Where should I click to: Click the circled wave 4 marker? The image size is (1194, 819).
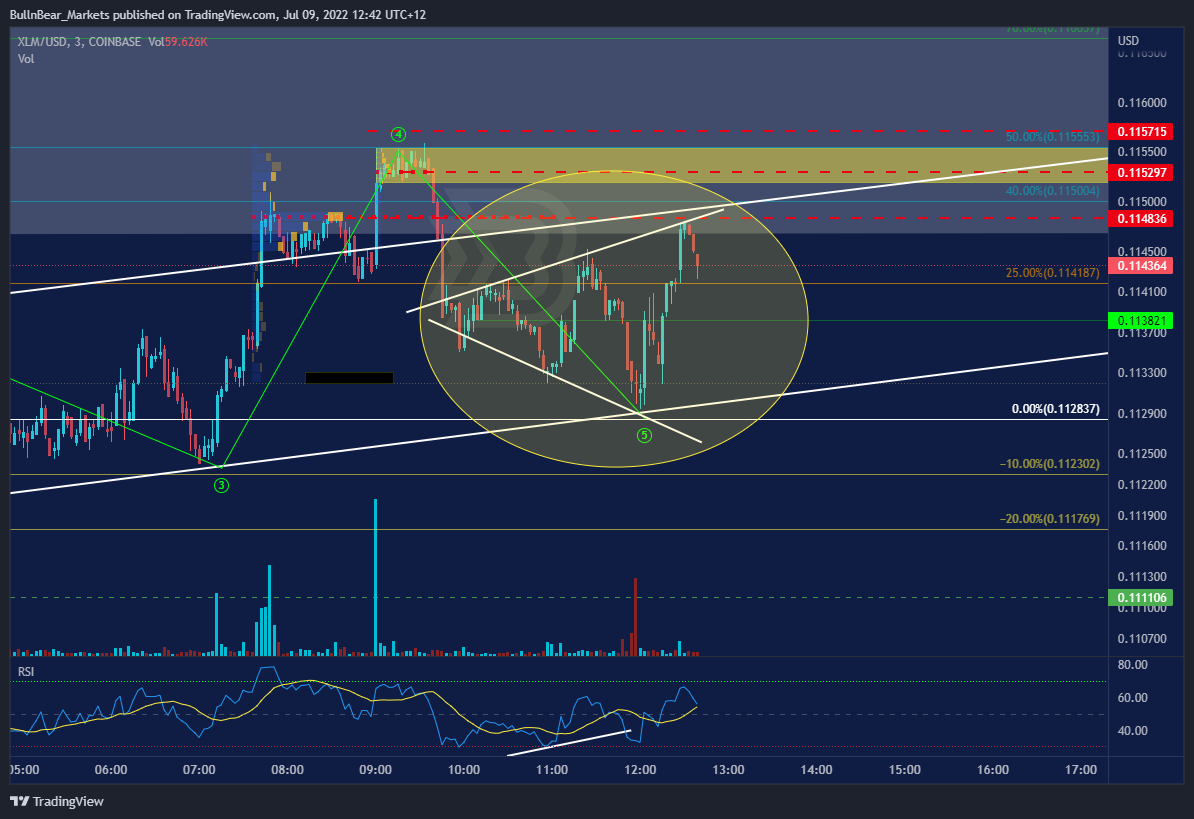[x=398, y=135]
